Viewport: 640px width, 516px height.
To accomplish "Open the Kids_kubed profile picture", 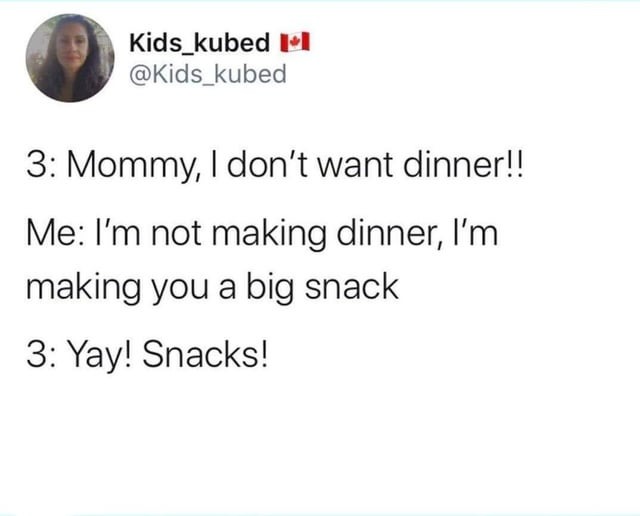I will pos(70,58).
